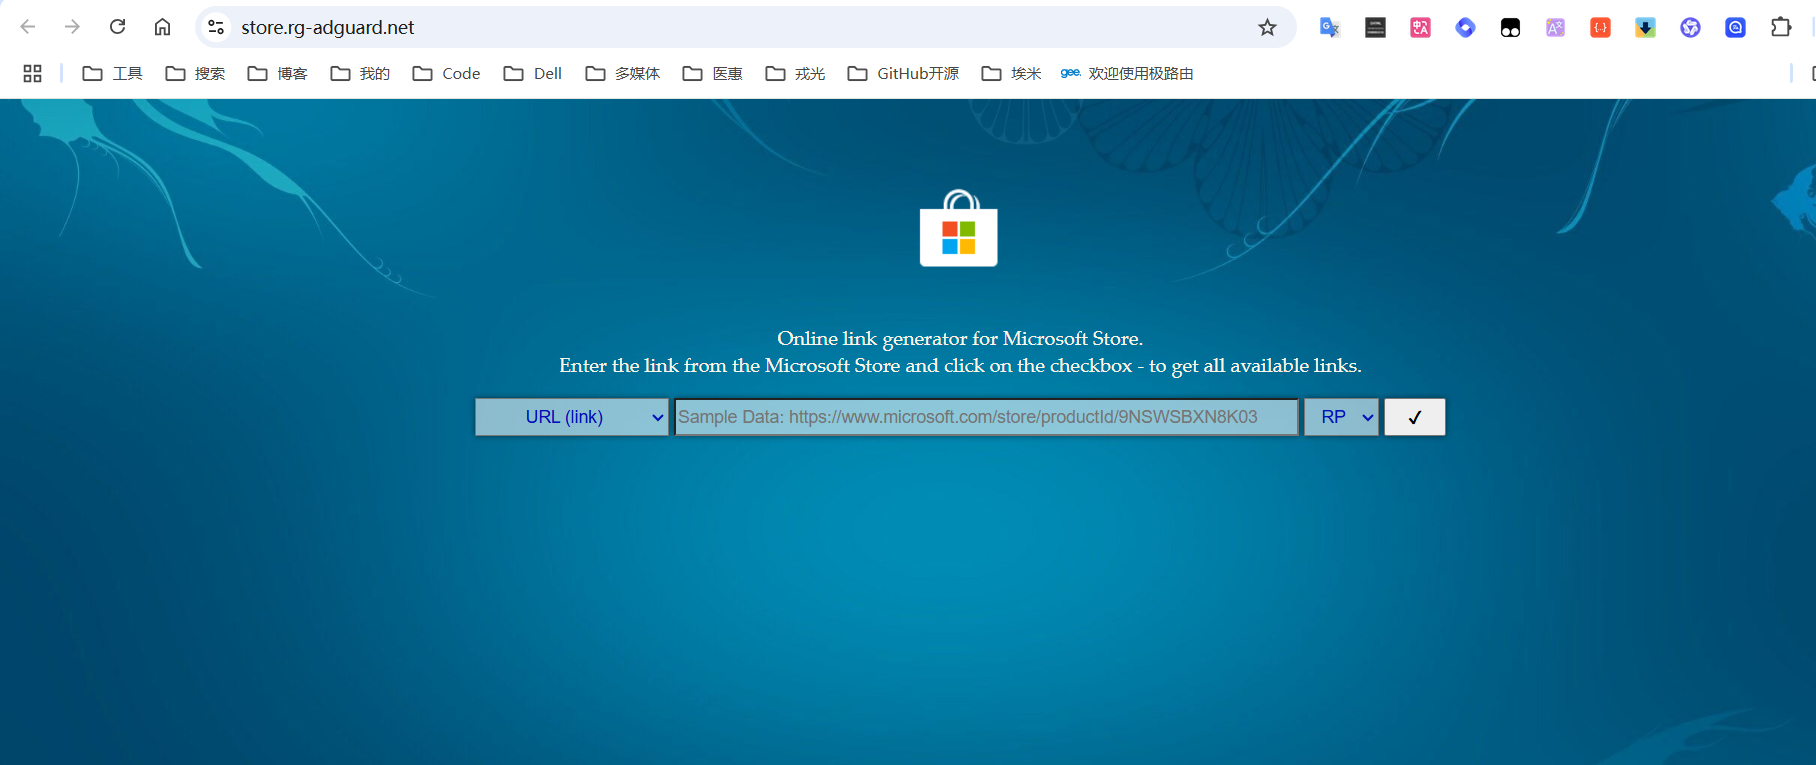Viewport: 1816px width, 765px height.
Task: Reload the current page
Action: click(117, 27)
